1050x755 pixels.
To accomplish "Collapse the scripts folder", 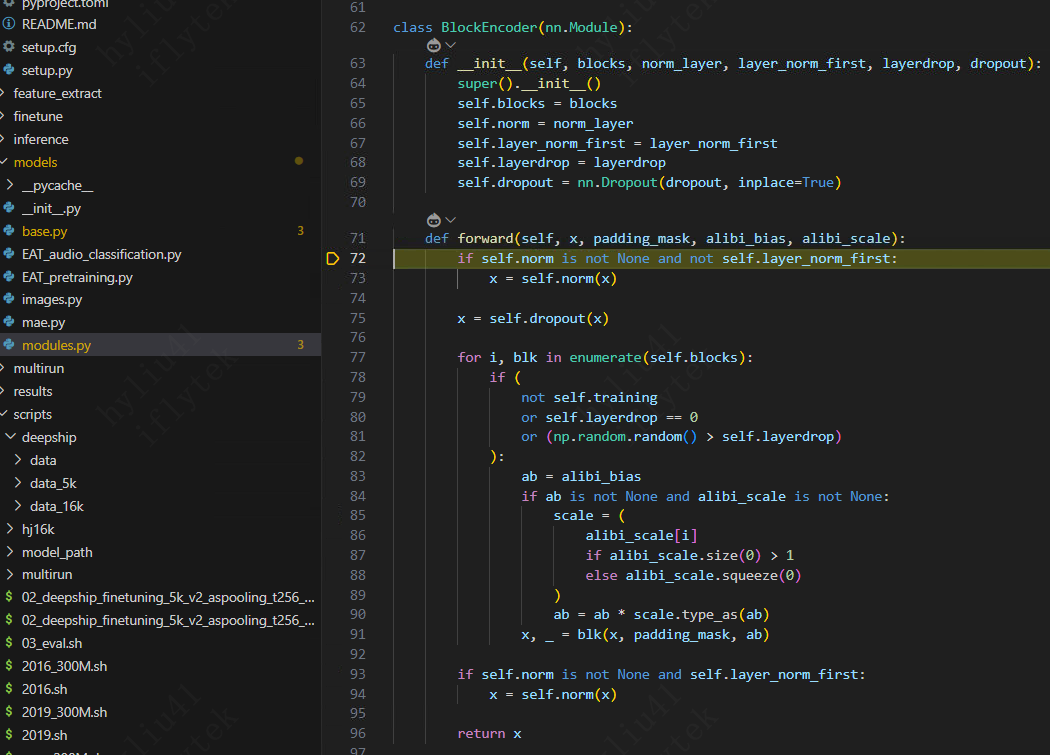I will click(33, 414).
